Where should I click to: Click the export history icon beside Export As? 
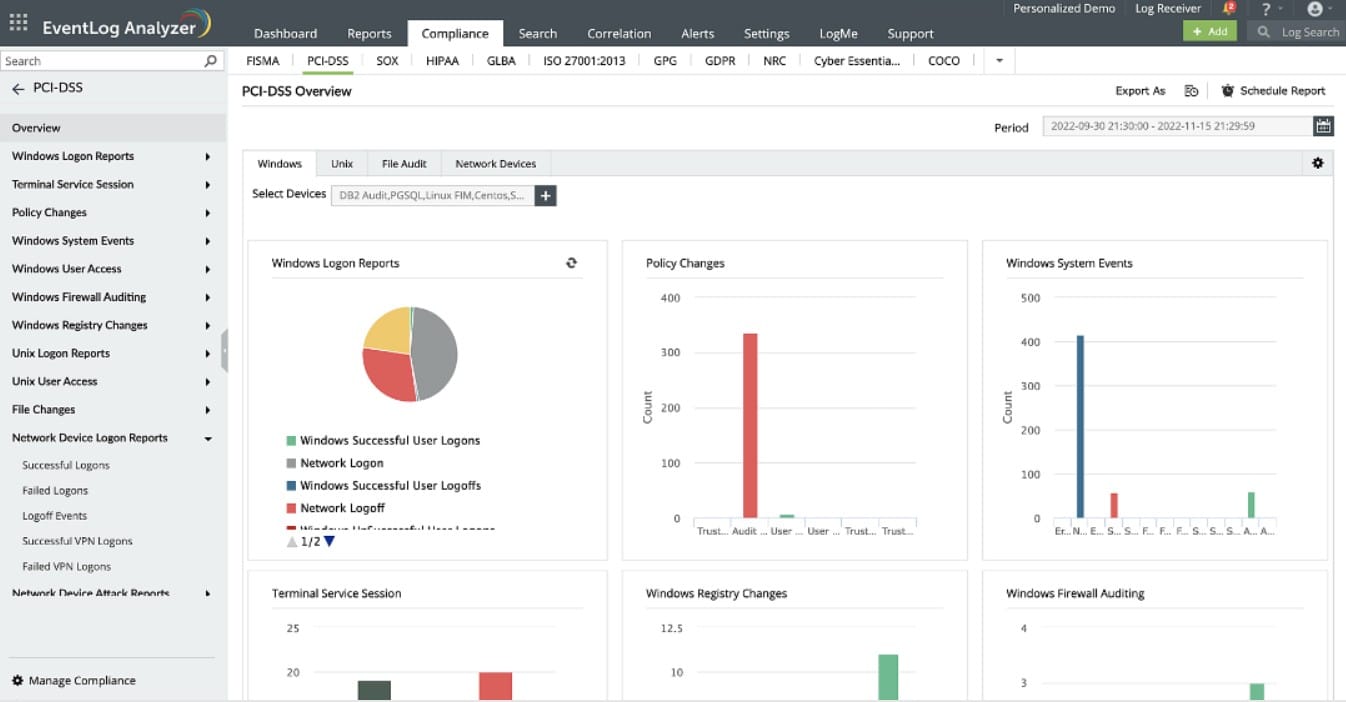[x=1191, y=91]
